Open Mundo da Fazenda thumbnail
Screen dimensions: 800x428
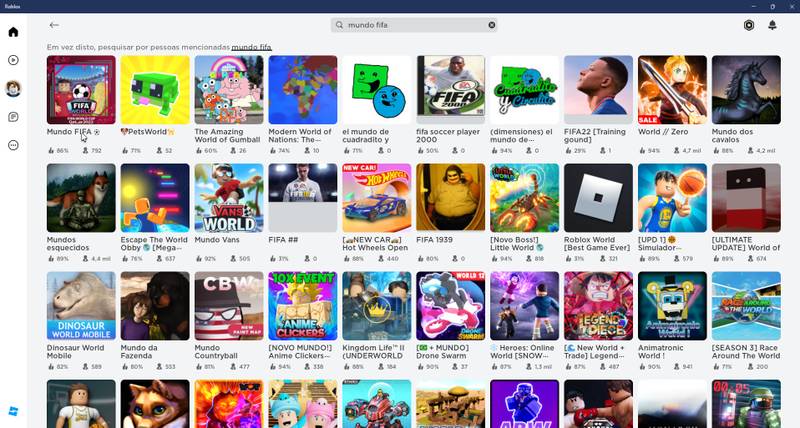click(155, 306)
